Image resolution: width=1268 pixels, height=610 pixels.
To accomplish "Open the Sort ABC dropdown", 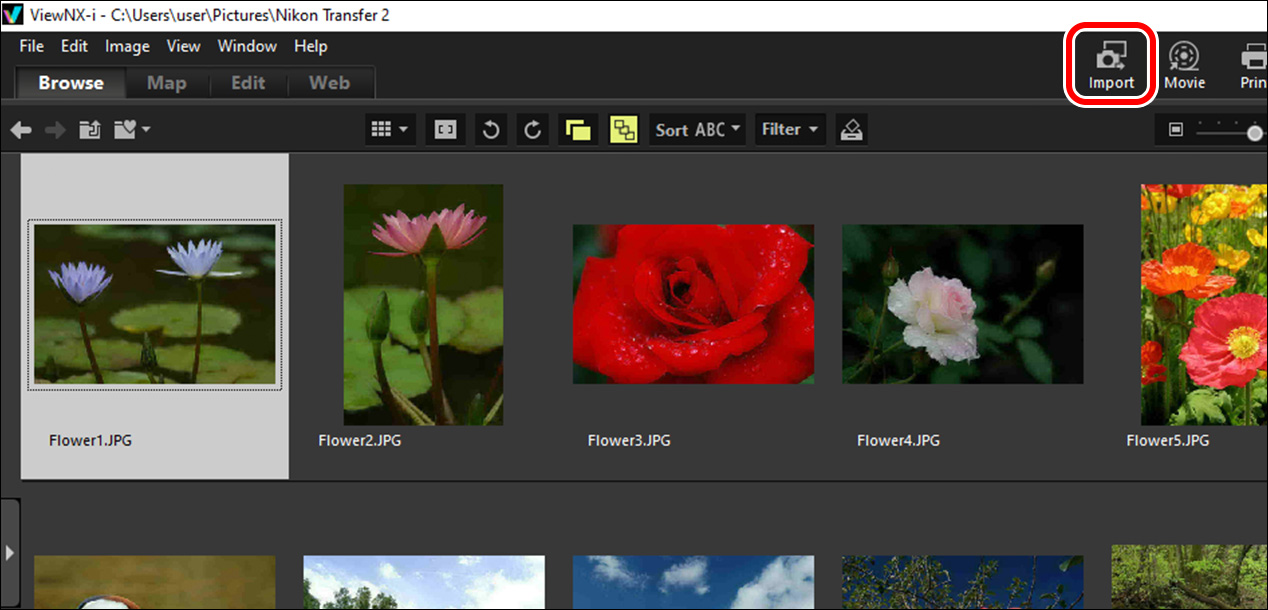I will click(x=698, y=130).
